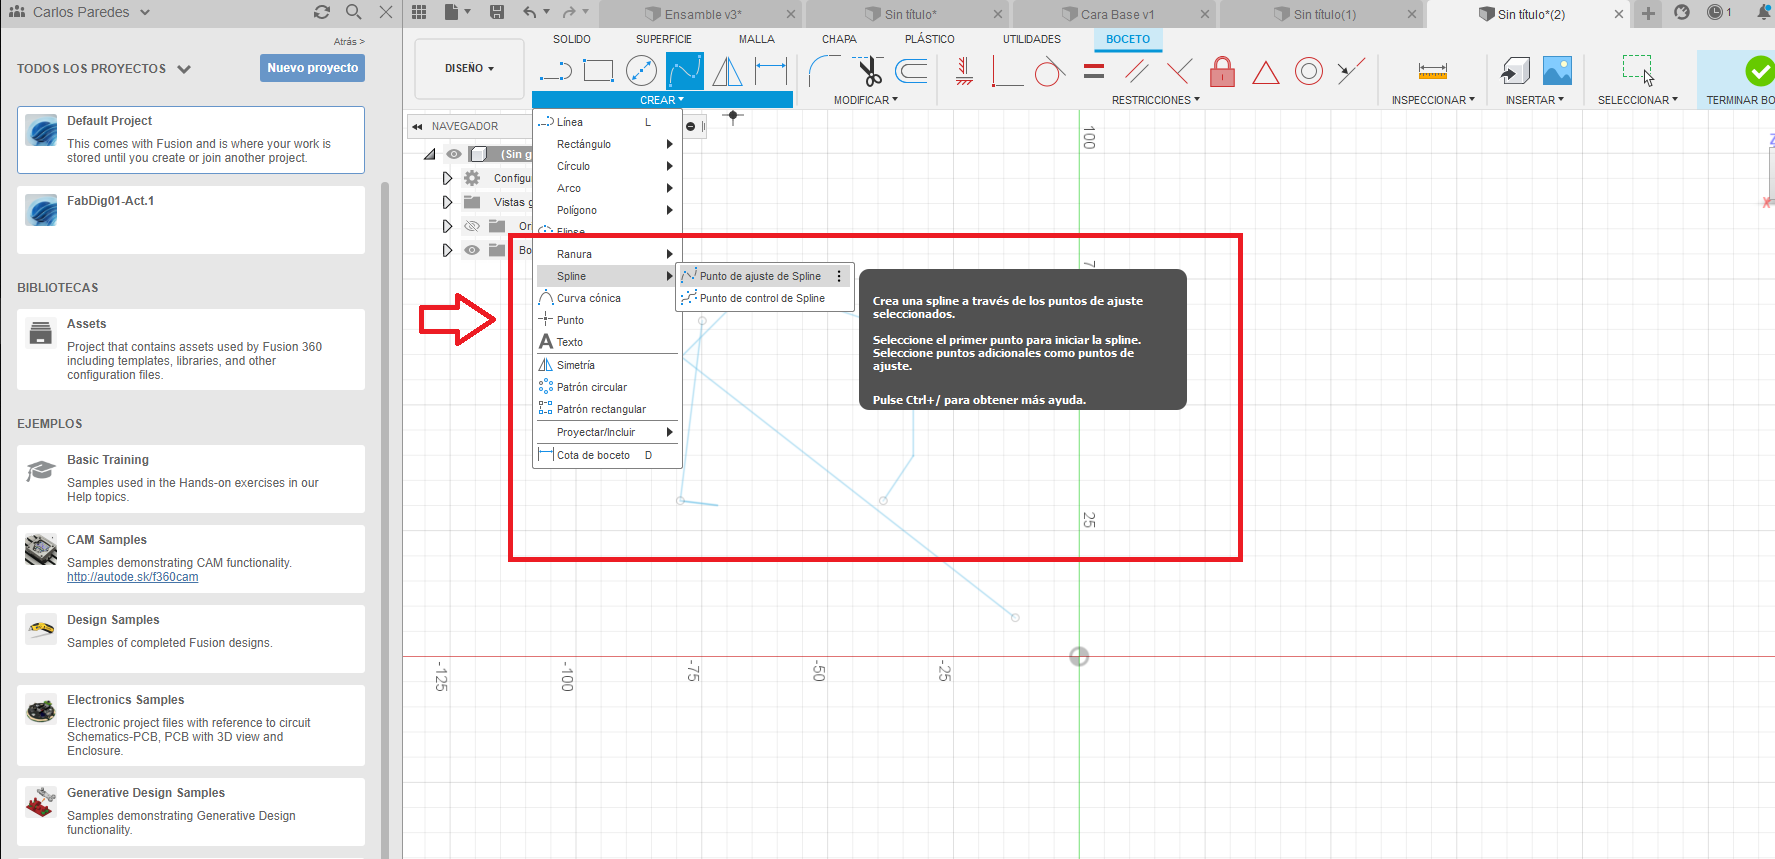
Task: Expand the Vistas tree node
Action: pos(447,202)
